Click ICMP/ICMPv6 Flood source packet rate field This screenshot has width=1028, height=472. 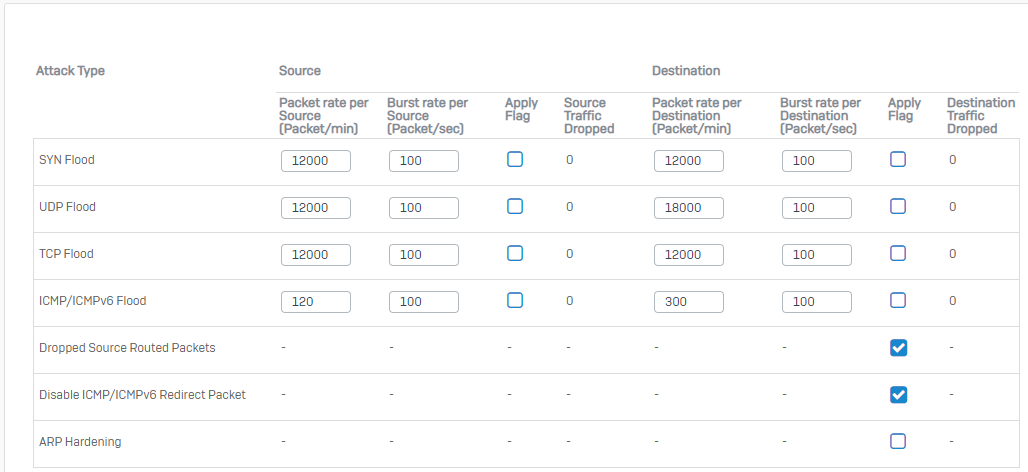316,301
